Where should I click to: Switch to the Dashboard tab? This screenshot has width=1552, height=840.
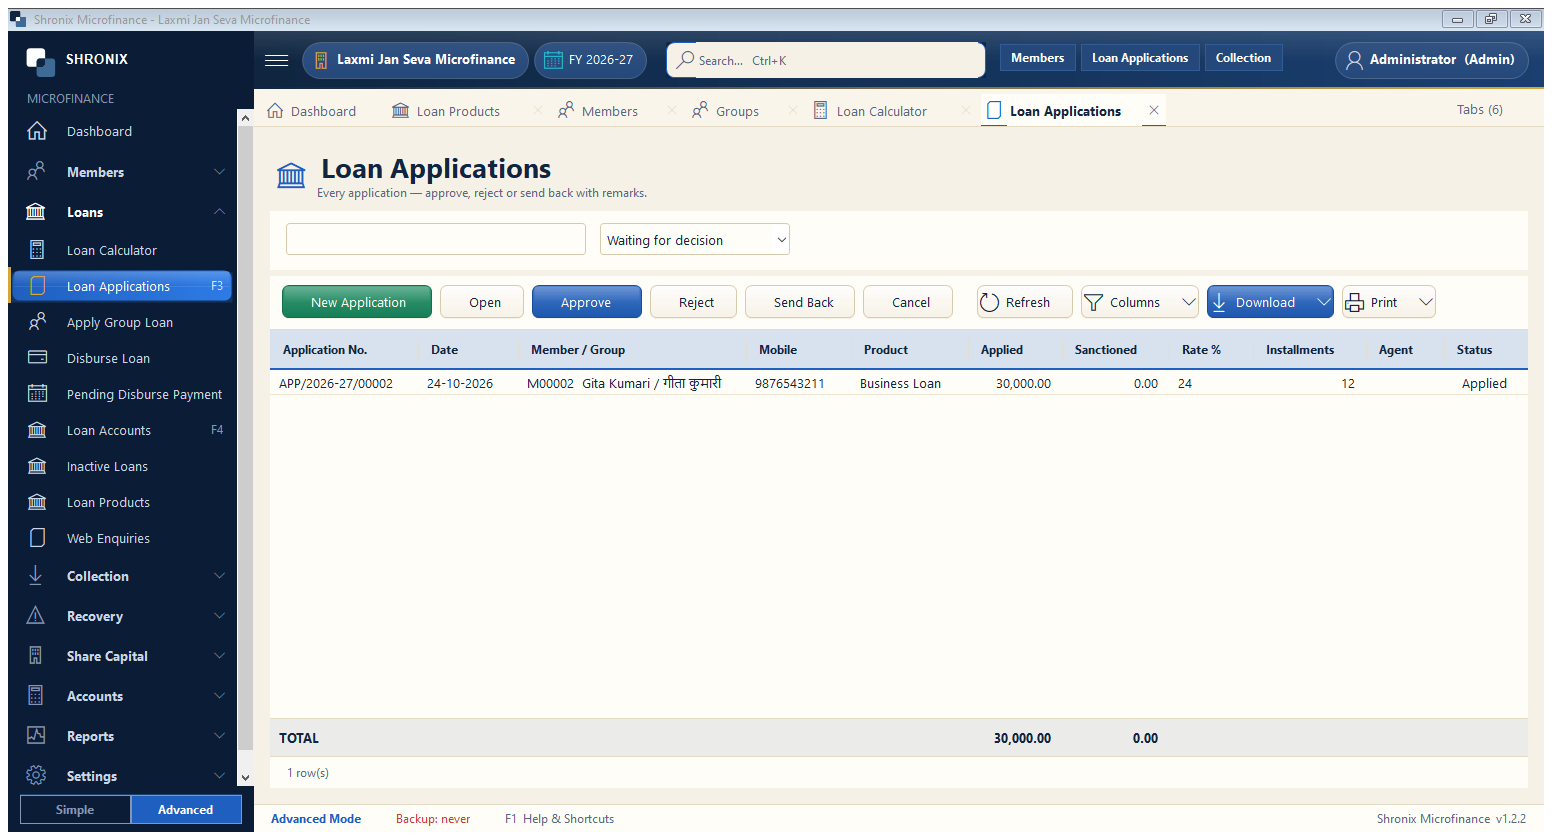311,111
